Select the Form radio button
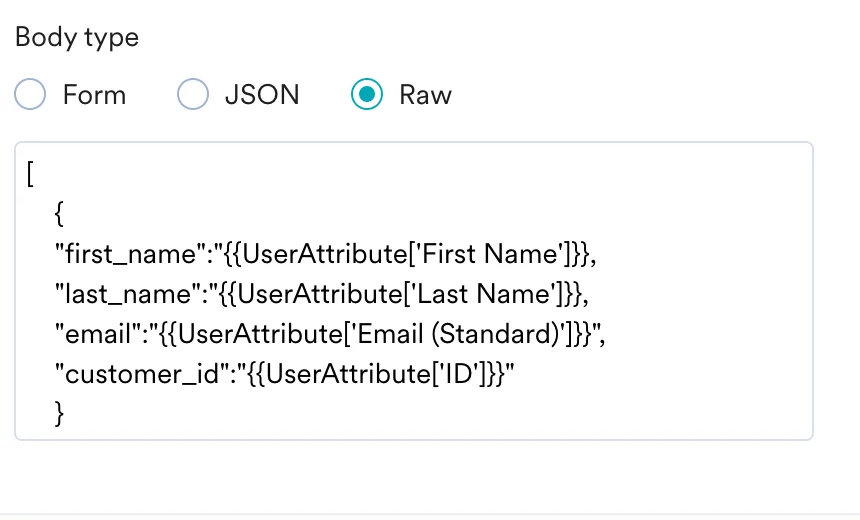 click(x=30, y=94)
